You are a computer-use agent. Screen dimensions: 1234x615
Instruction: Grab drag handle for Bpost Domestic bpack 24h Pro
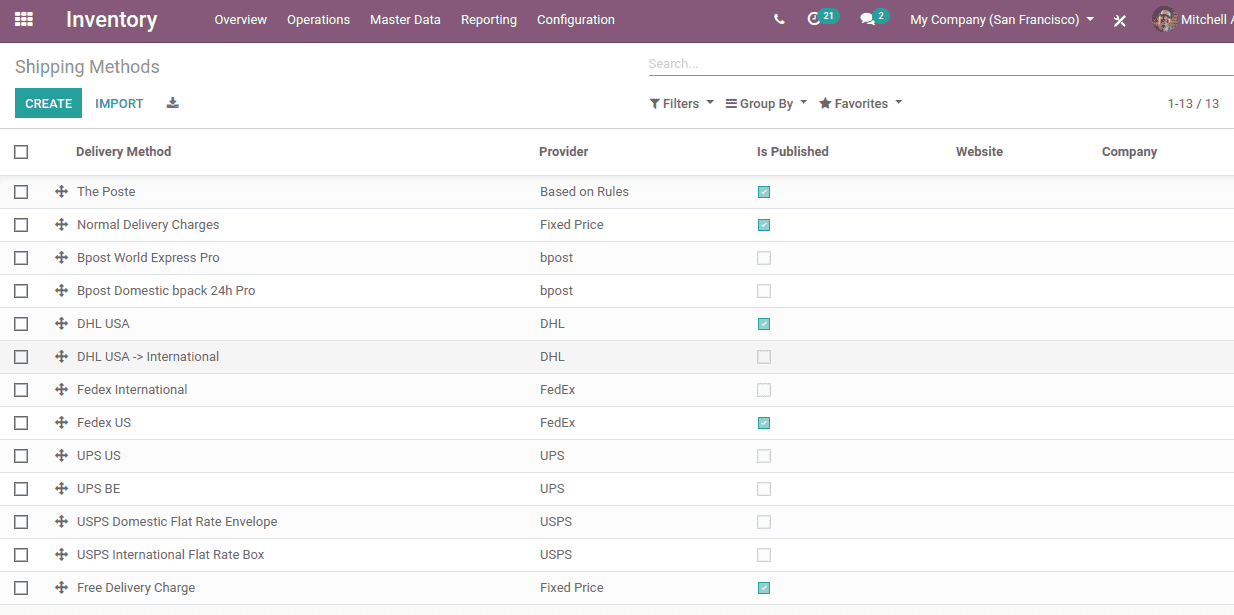(x=61, y=291)
